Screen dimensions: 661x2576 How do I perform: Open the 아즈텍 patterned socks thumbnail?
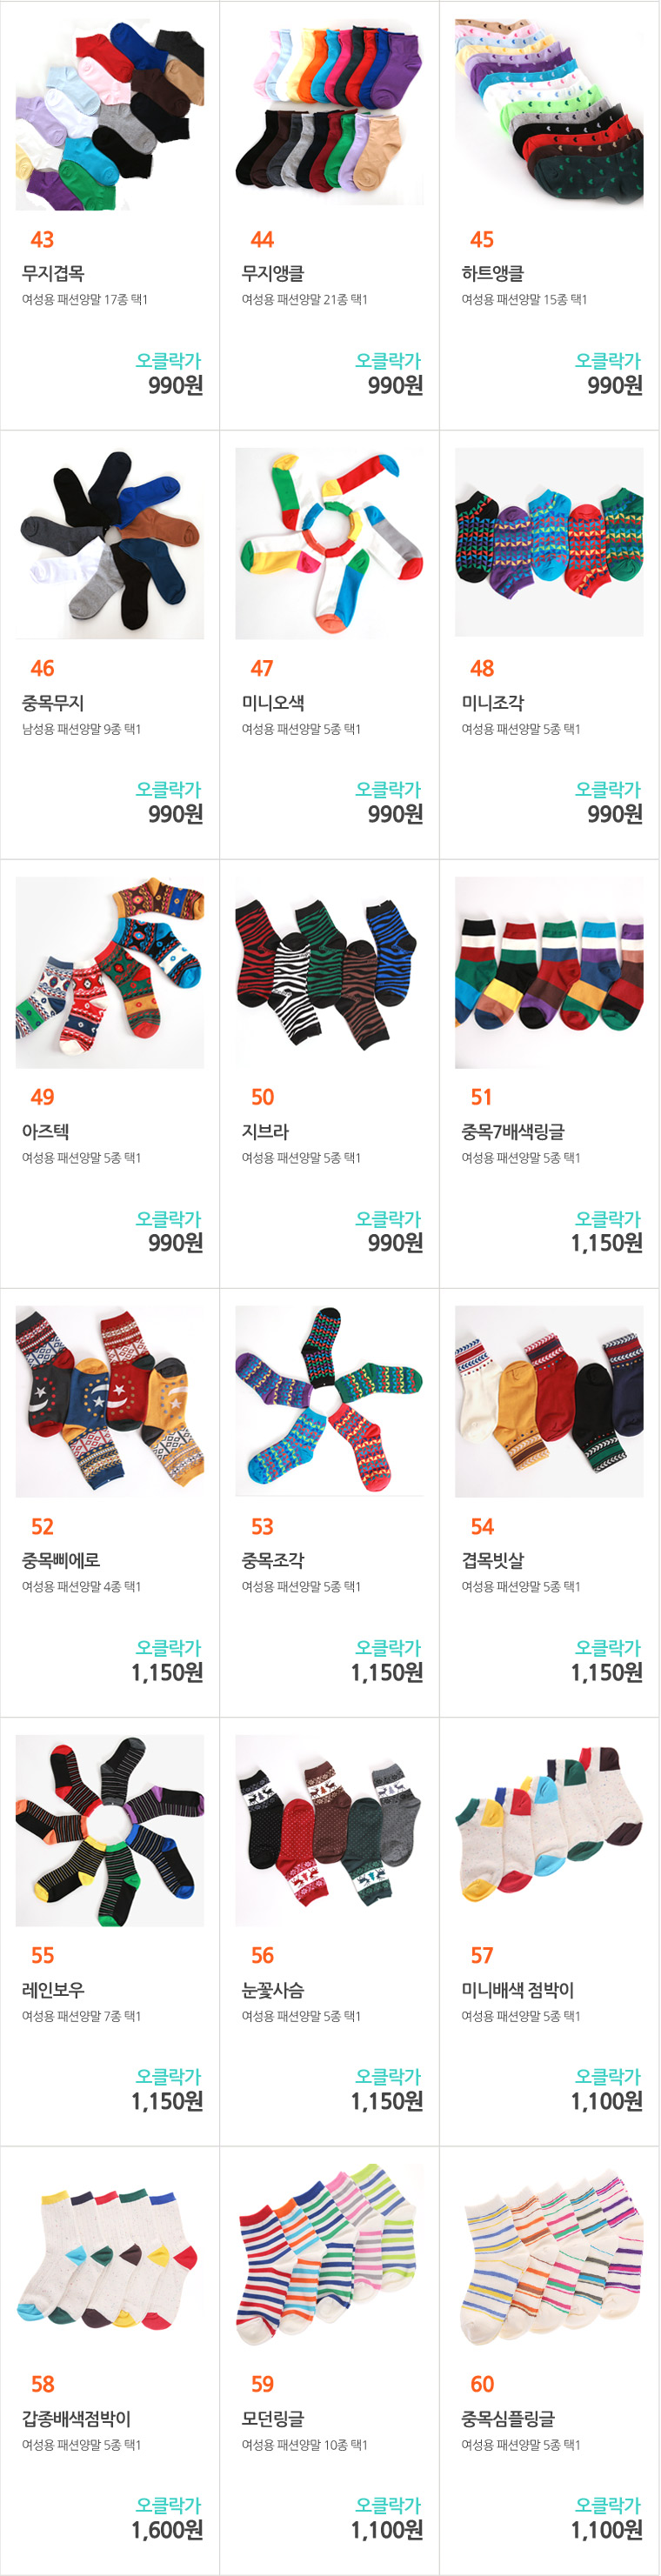110,972
